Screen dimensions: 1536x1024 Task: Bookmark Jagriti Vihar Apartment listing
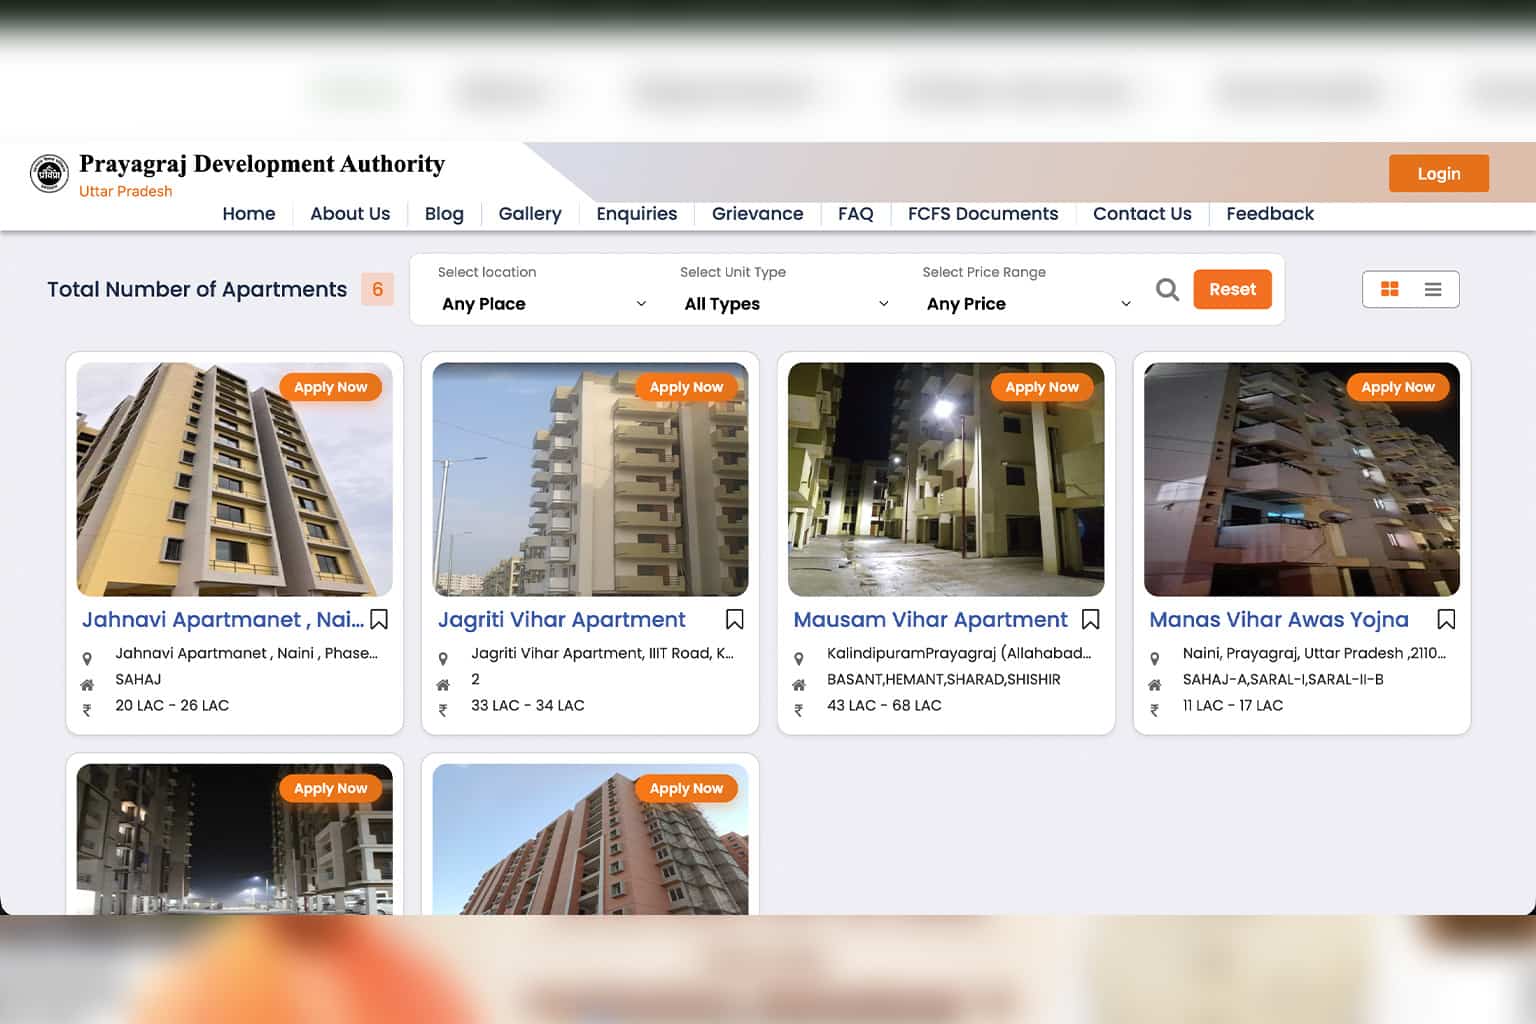click(x=735, y=620)
